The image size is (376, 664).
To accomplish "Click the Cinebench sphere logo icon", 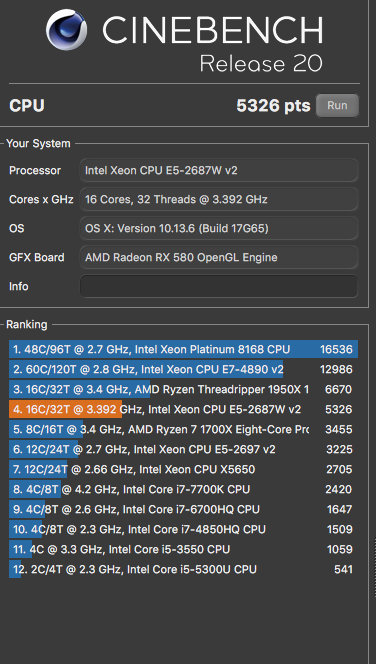I will click(67, 30).
